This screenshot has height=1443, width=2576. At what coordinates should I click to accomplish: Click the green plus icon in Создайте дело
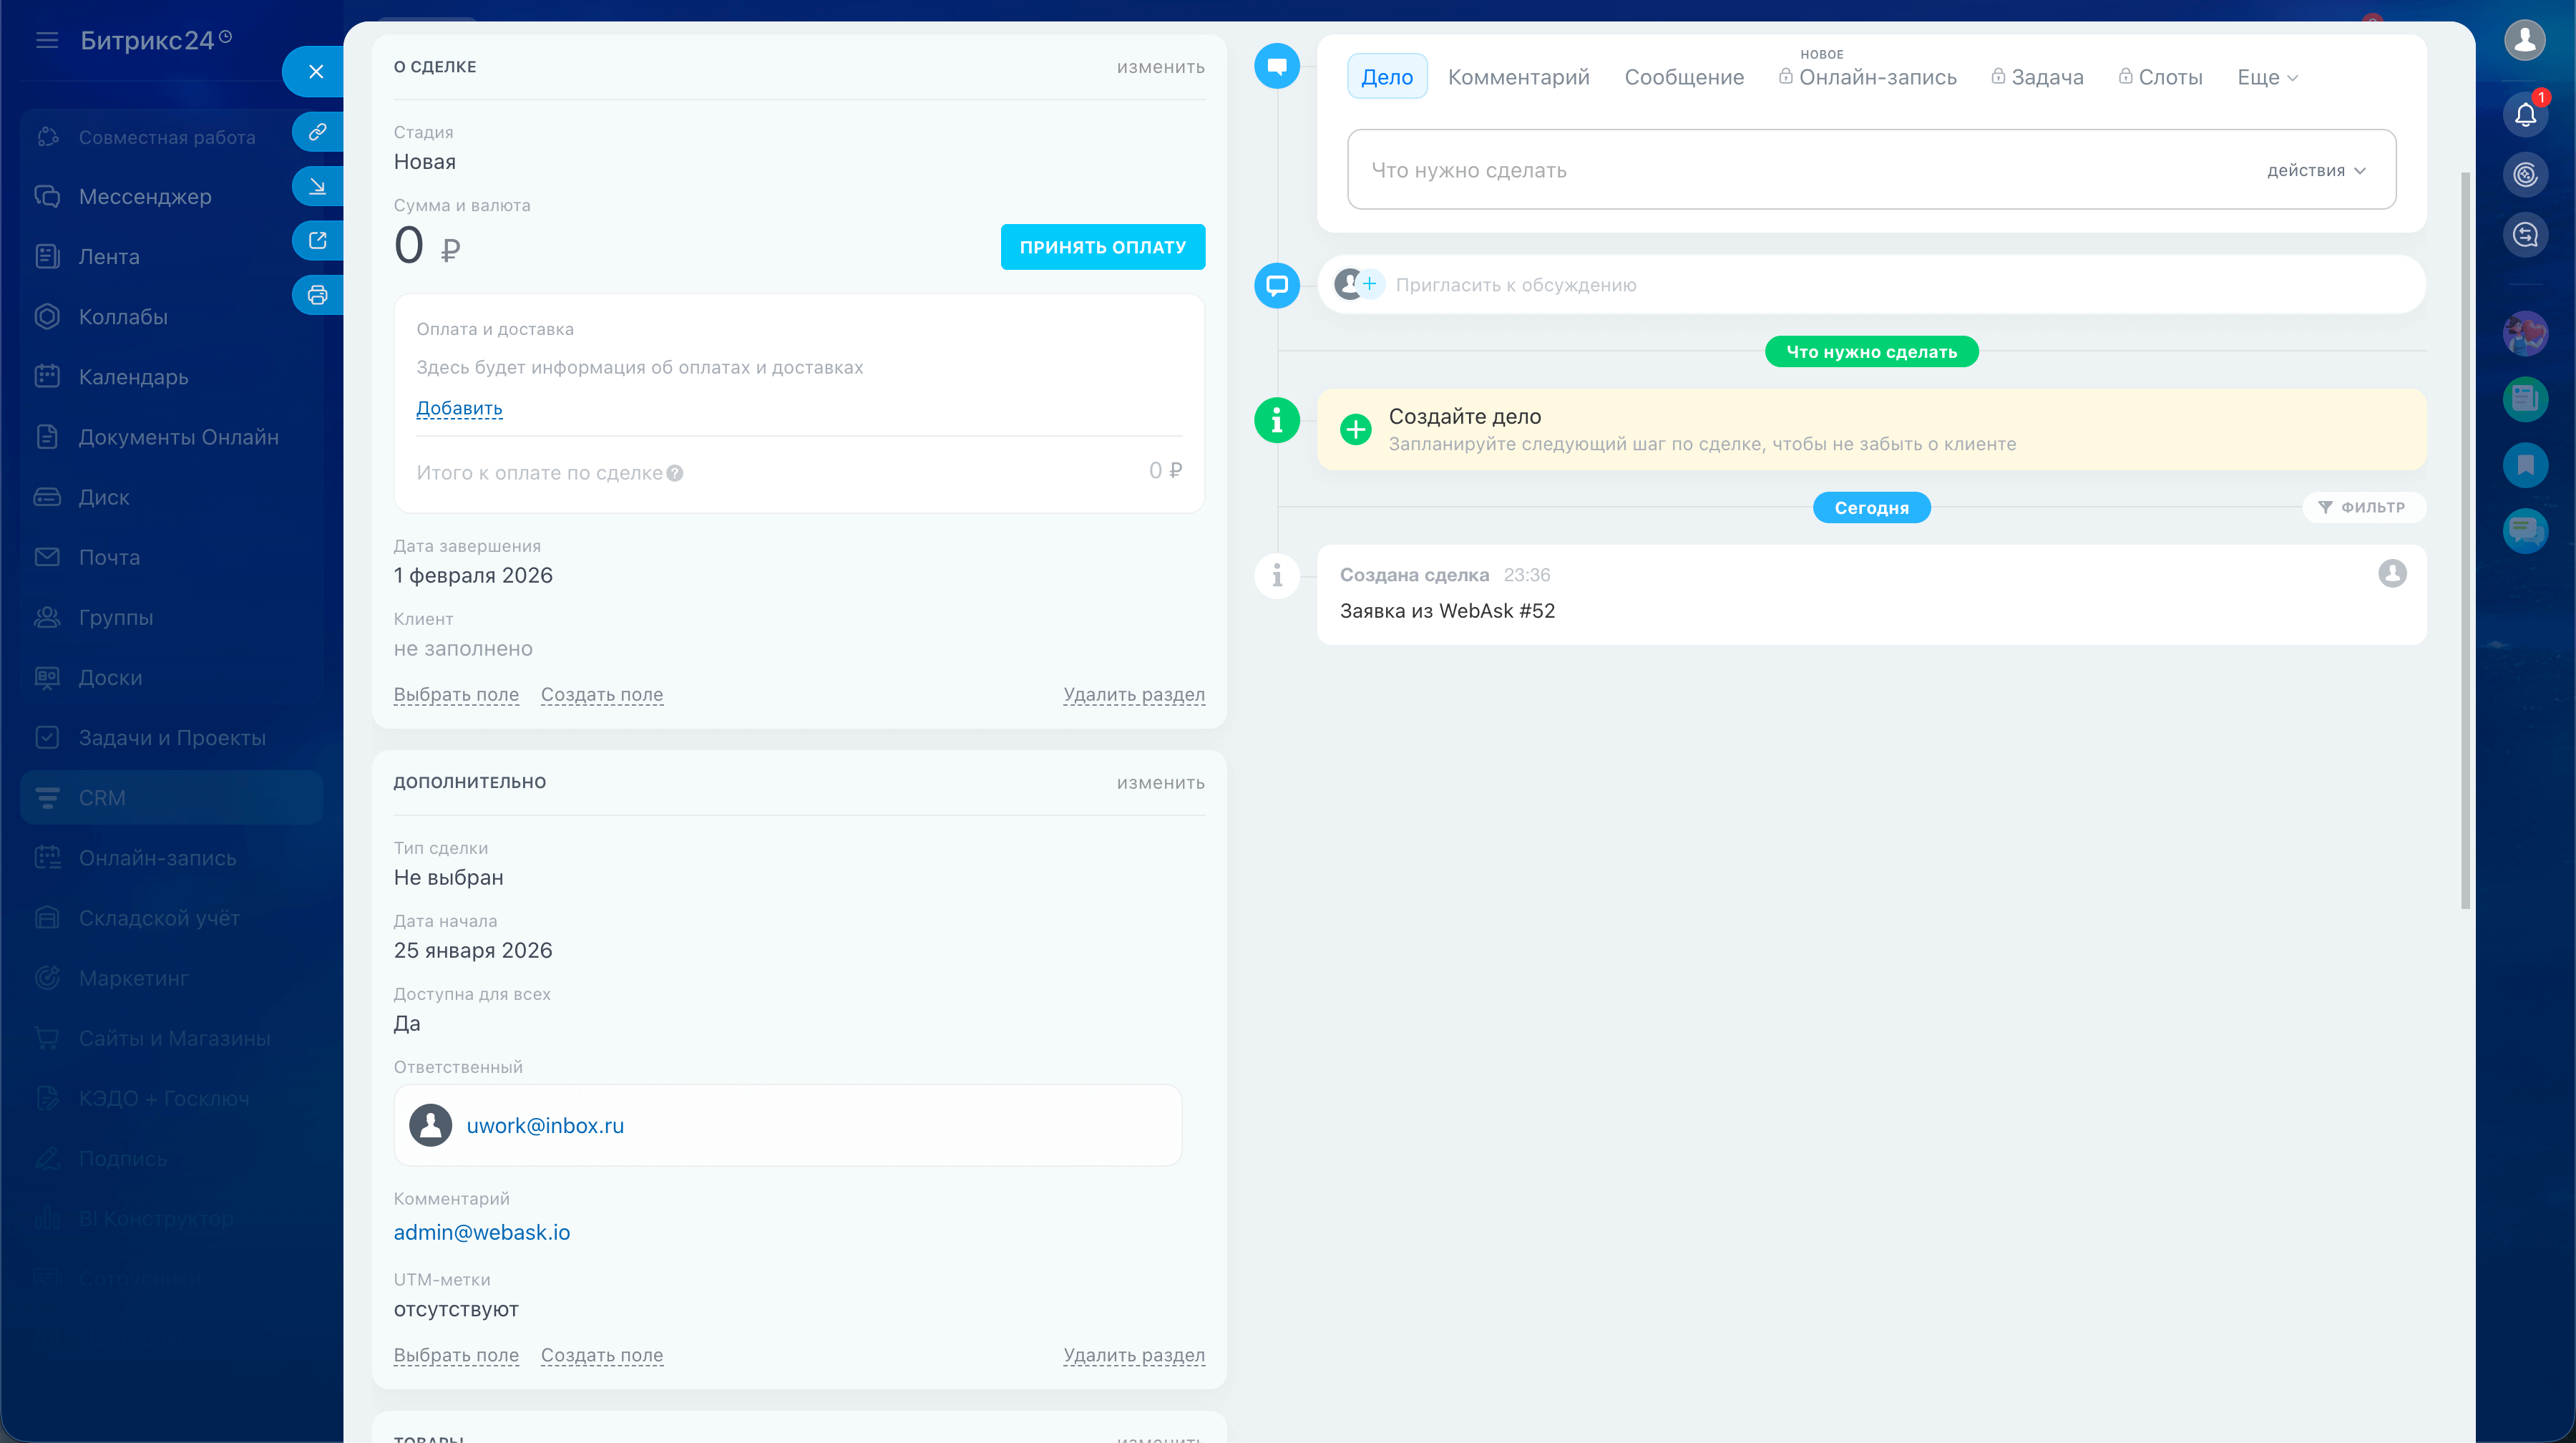[1355, 430]
